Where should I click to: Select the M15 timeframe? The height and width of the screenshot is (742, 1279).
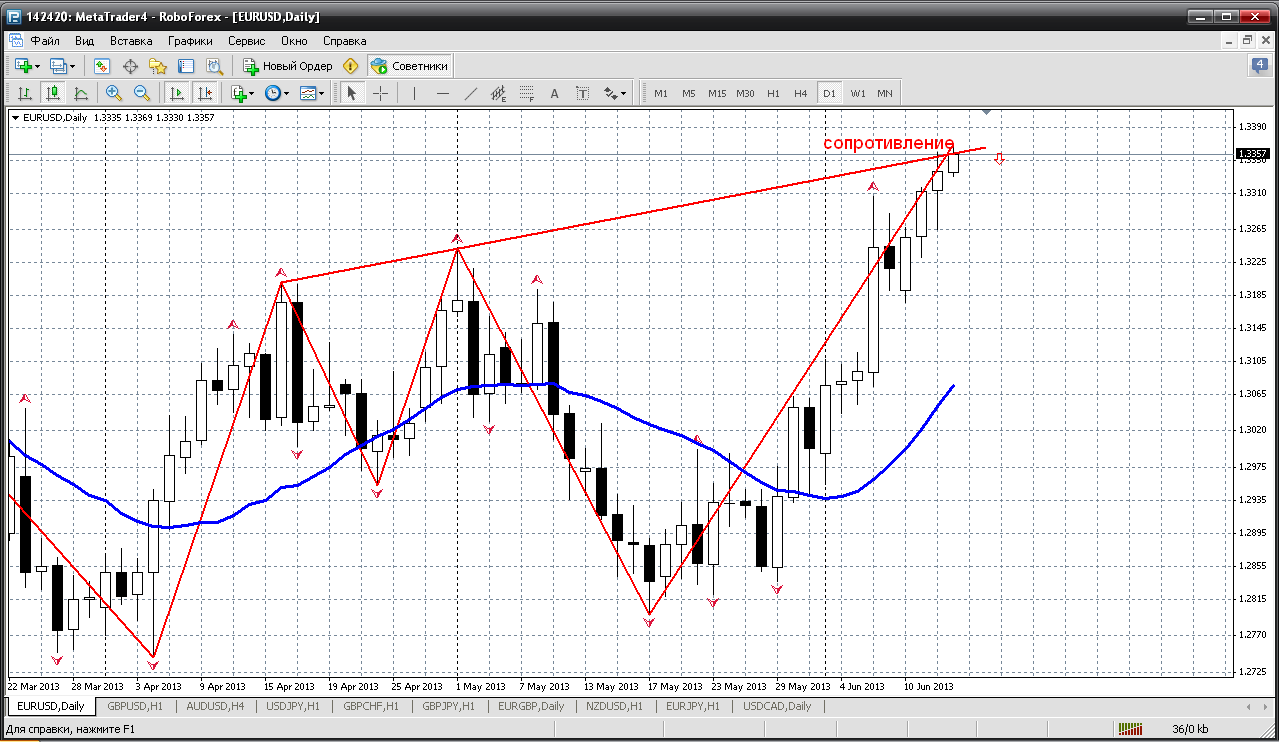717,93
